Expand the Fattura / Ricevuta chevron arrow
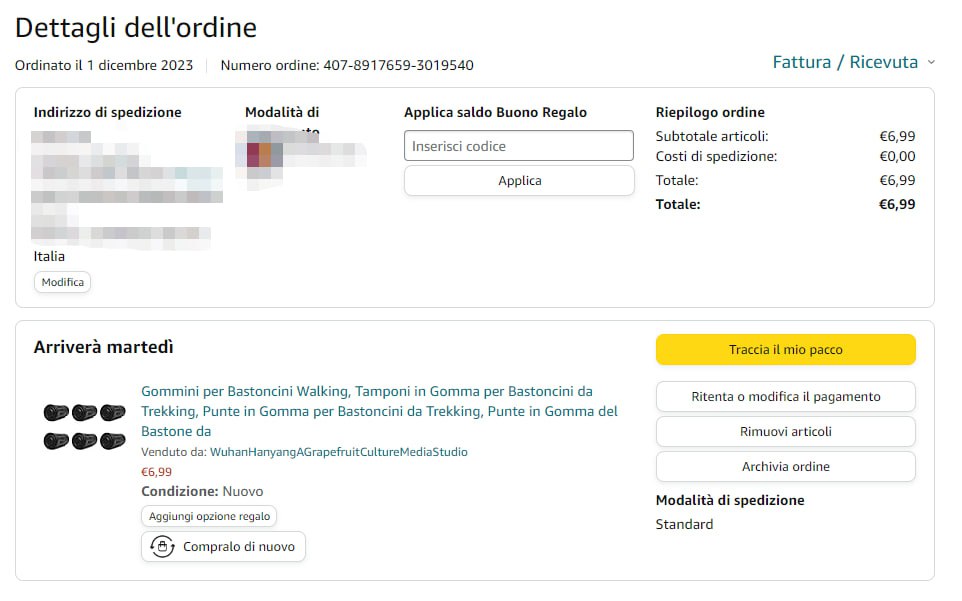962x601 pixels. click(x=931, y=62)
